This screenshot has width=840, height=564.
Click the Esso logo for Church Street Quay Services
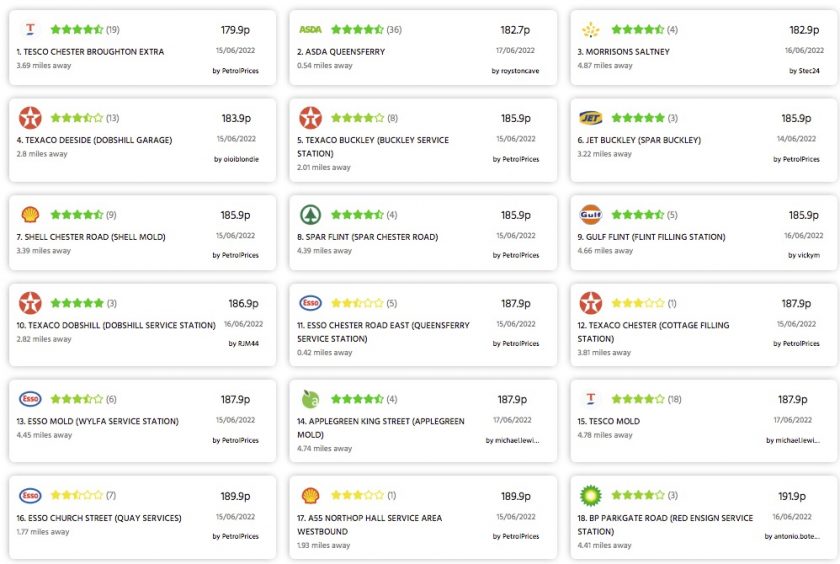click(31, 495)
